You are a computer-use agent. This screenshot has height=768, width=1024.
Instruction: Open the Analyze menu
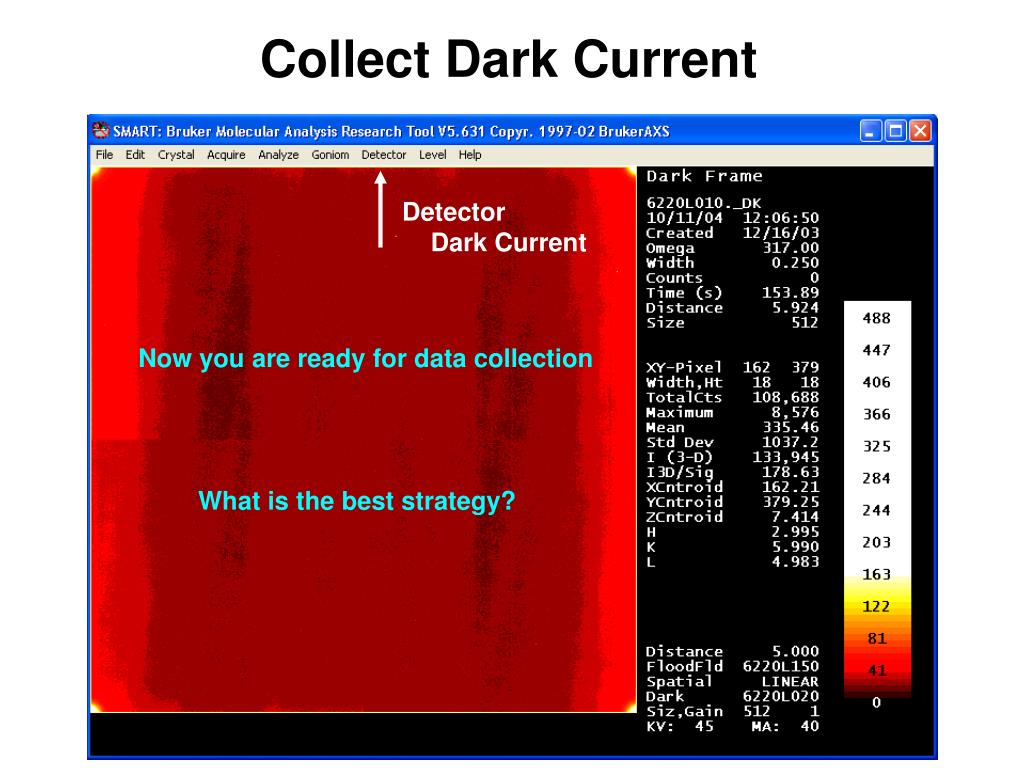[x=278, y=155]
